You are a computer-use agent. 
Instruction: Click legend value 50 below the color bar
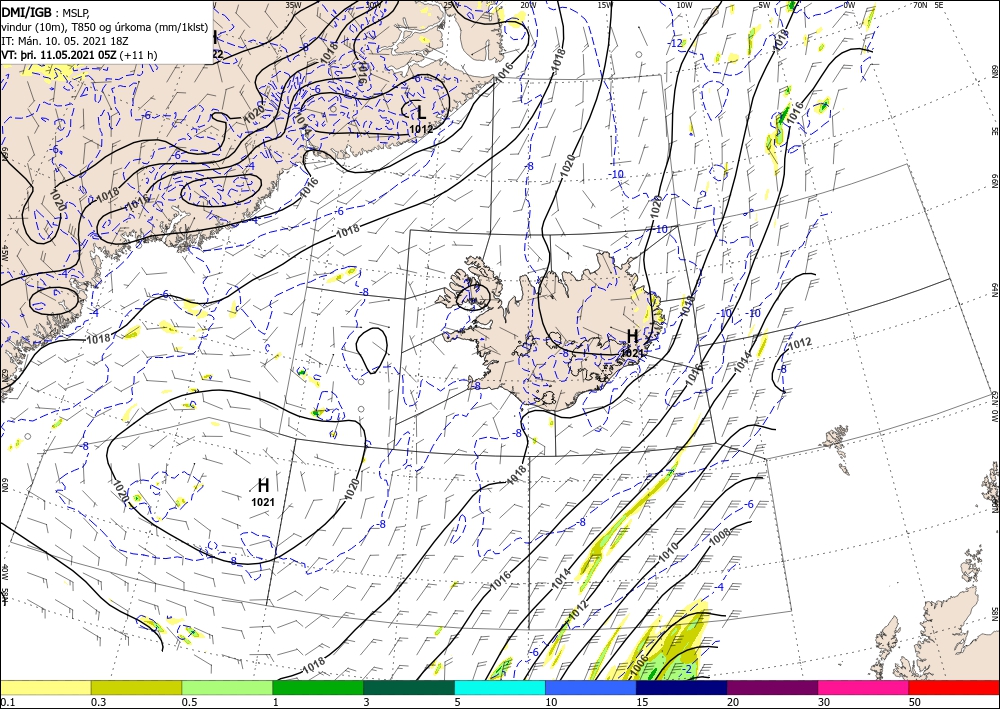click(x=915, y=702)
